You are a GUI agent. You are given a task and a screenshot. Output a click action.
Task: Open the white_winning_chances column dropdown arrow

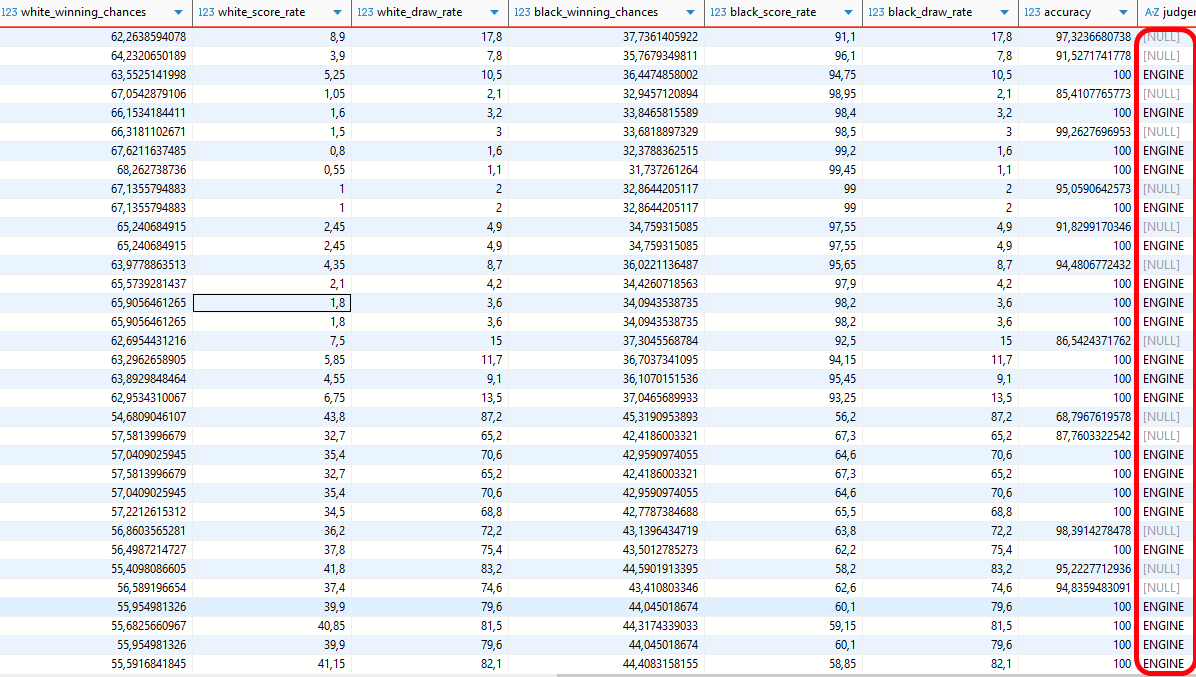click(x=178, y=13)
